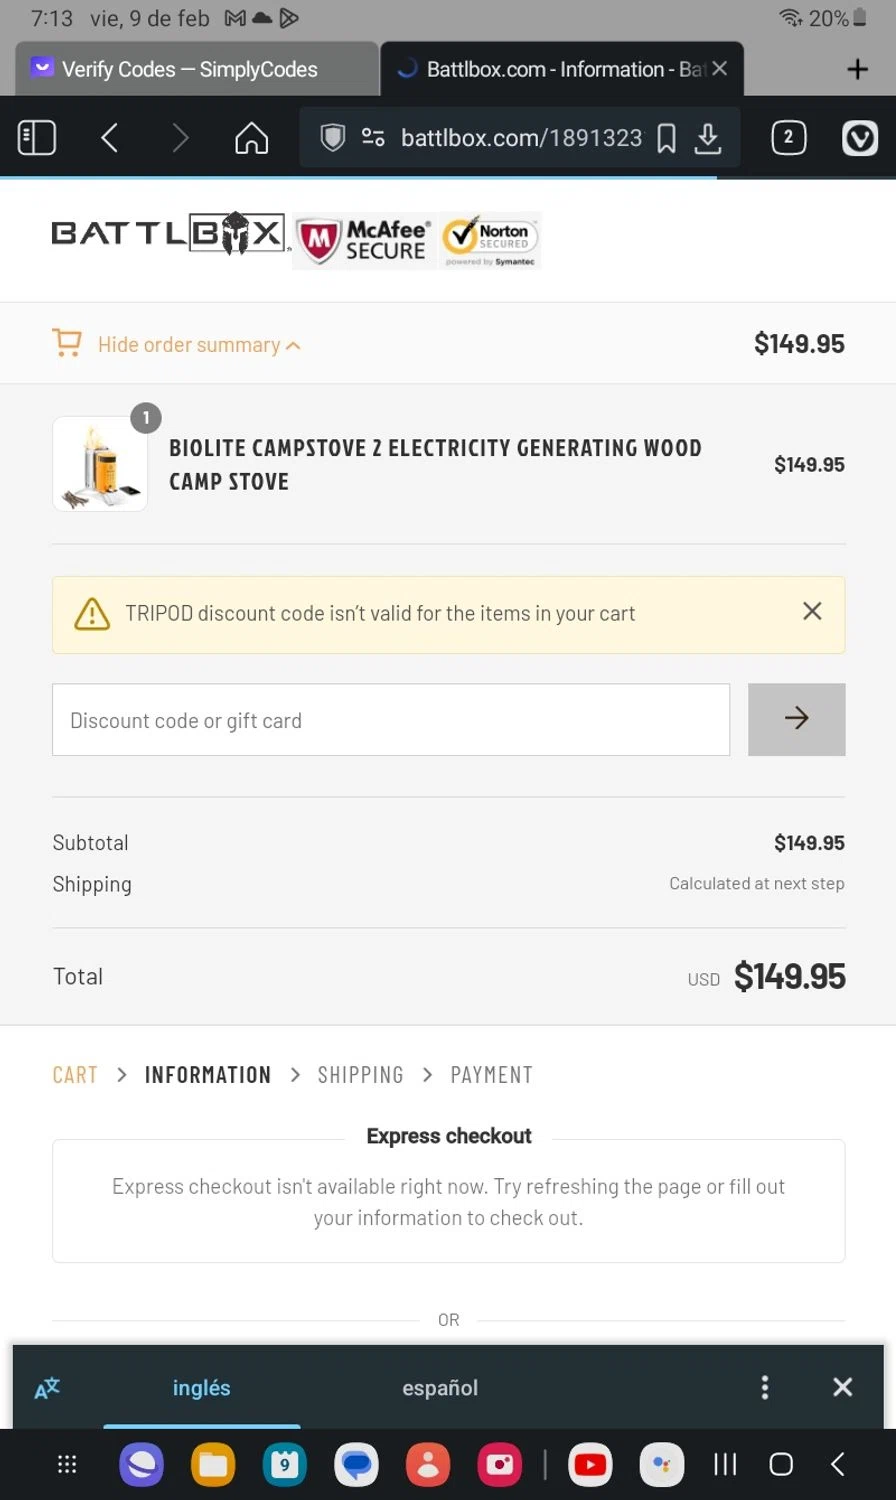Switch to Verify Codes SimplyCodes tab
This screenshot has width=896, height=1500.
click(x=190, y=69)
